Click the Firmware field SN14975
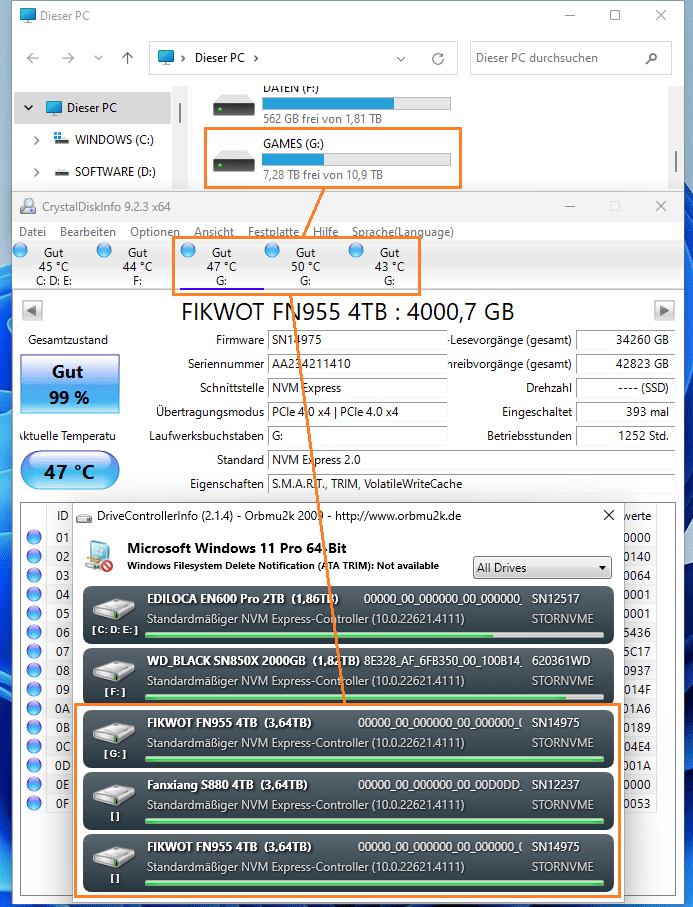This screenshot has width=693, height=907. point(357,340)
